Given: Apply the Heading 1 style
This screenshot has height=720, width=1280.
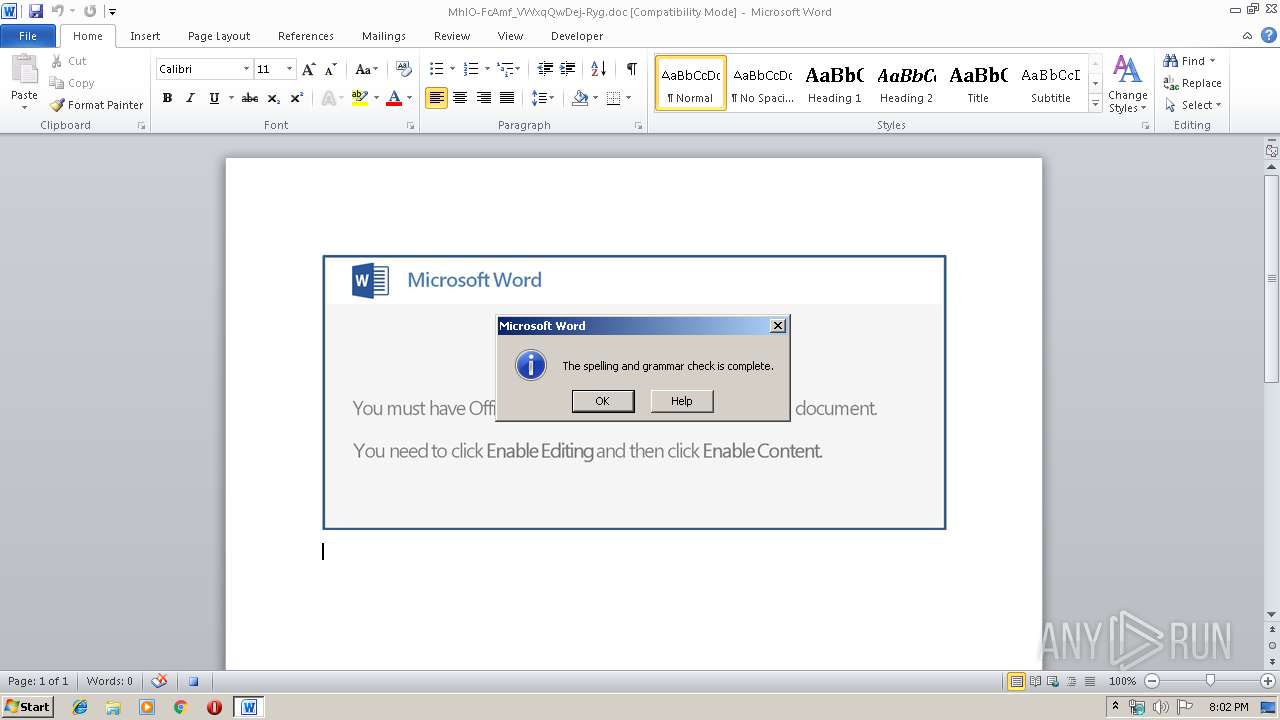Looking at the screenshot, I should [835, 83].
